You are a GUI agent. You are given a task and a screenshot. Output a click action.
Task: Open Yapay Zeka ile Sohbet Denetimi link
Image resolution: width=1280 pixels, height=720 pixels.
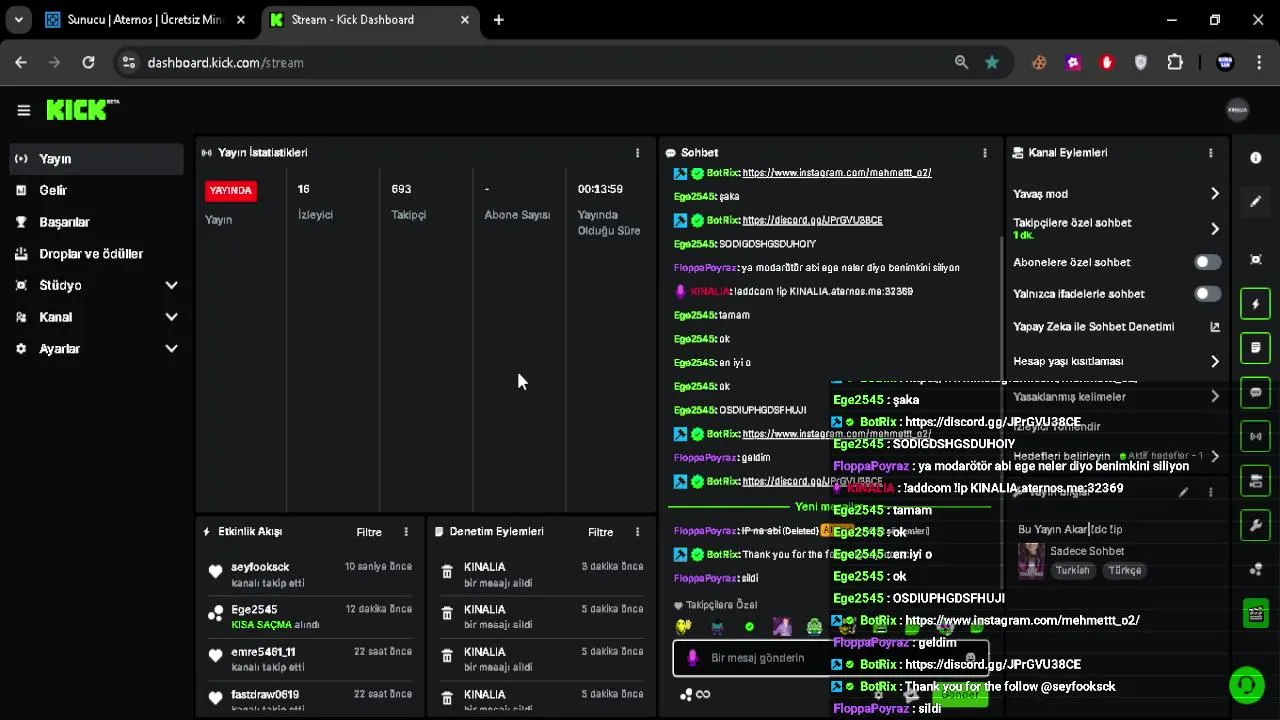pyautogui.click(x=1116, y=327)
